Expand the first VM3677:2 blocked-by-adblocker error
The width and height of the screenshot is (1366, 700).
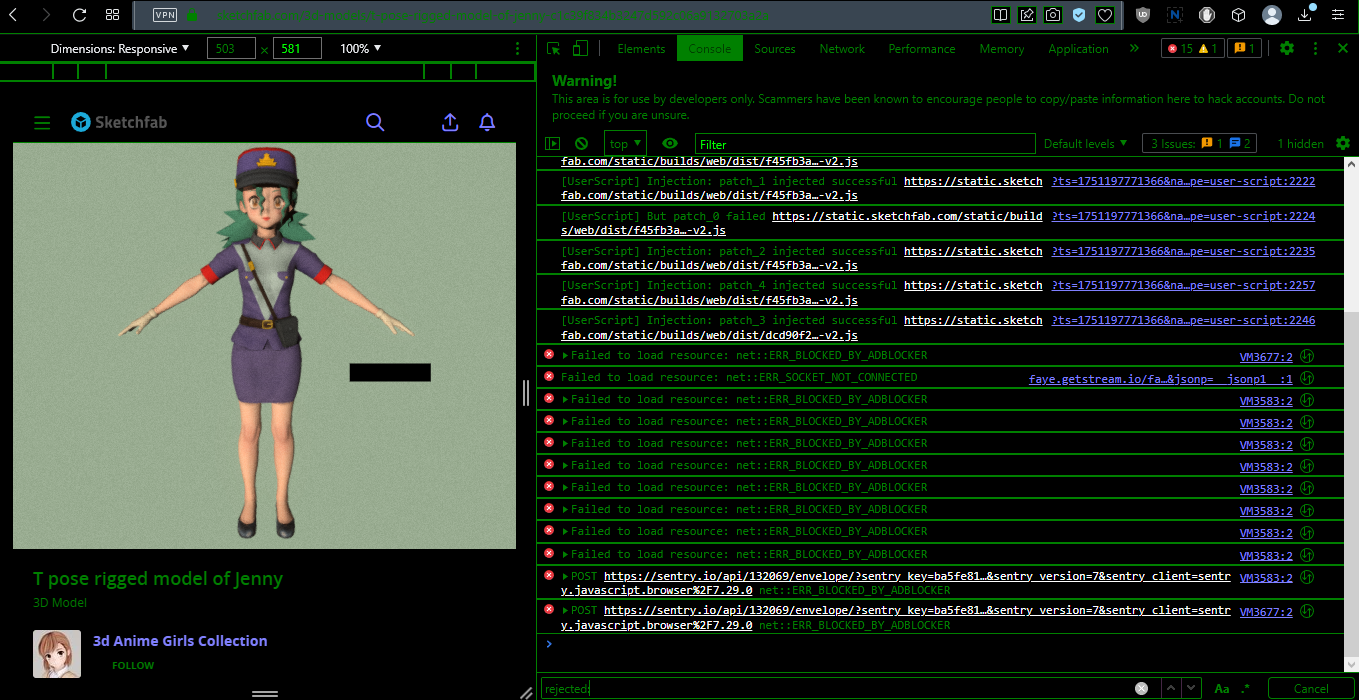coord(566,355)
